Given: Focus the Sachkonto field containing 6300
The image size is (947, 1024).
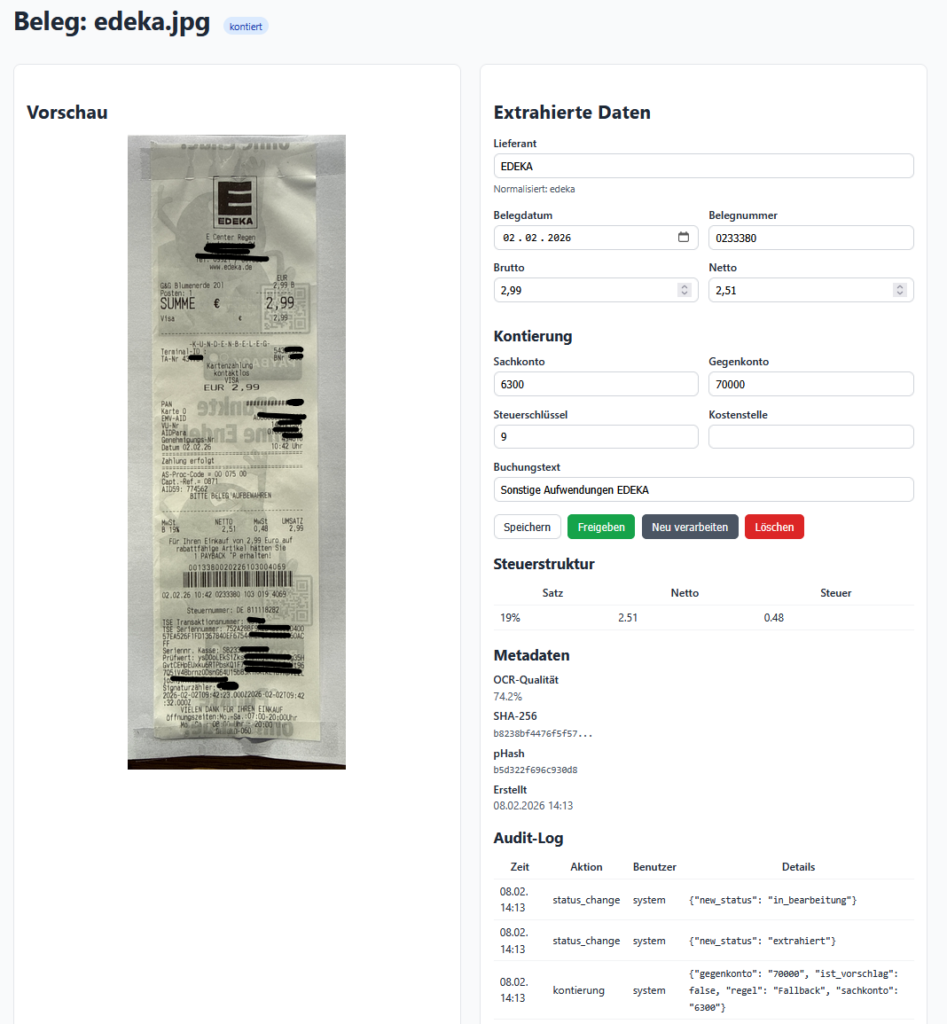Looking at the screenshot, I should pyautogui.click(x=596, y=385).
